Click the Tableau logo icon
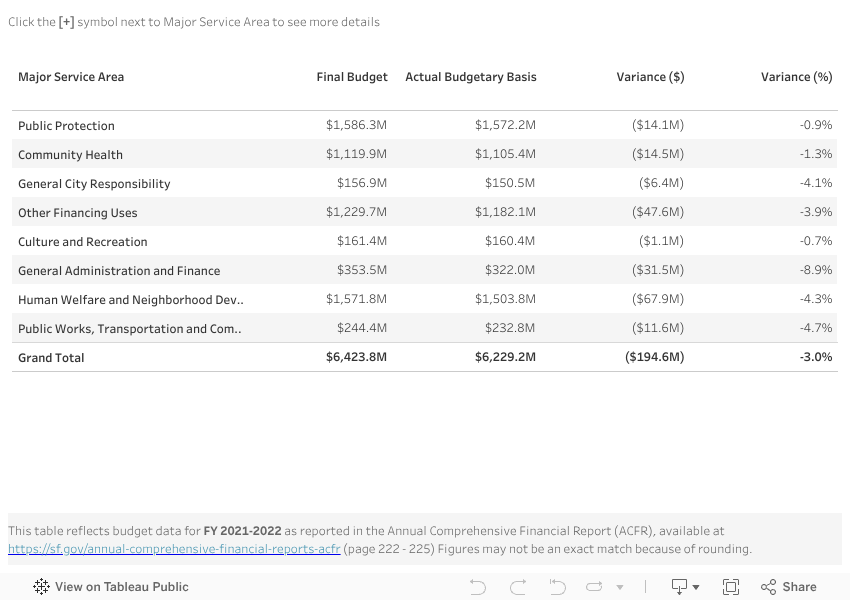 pyautogui.click(x=41, y=587)
